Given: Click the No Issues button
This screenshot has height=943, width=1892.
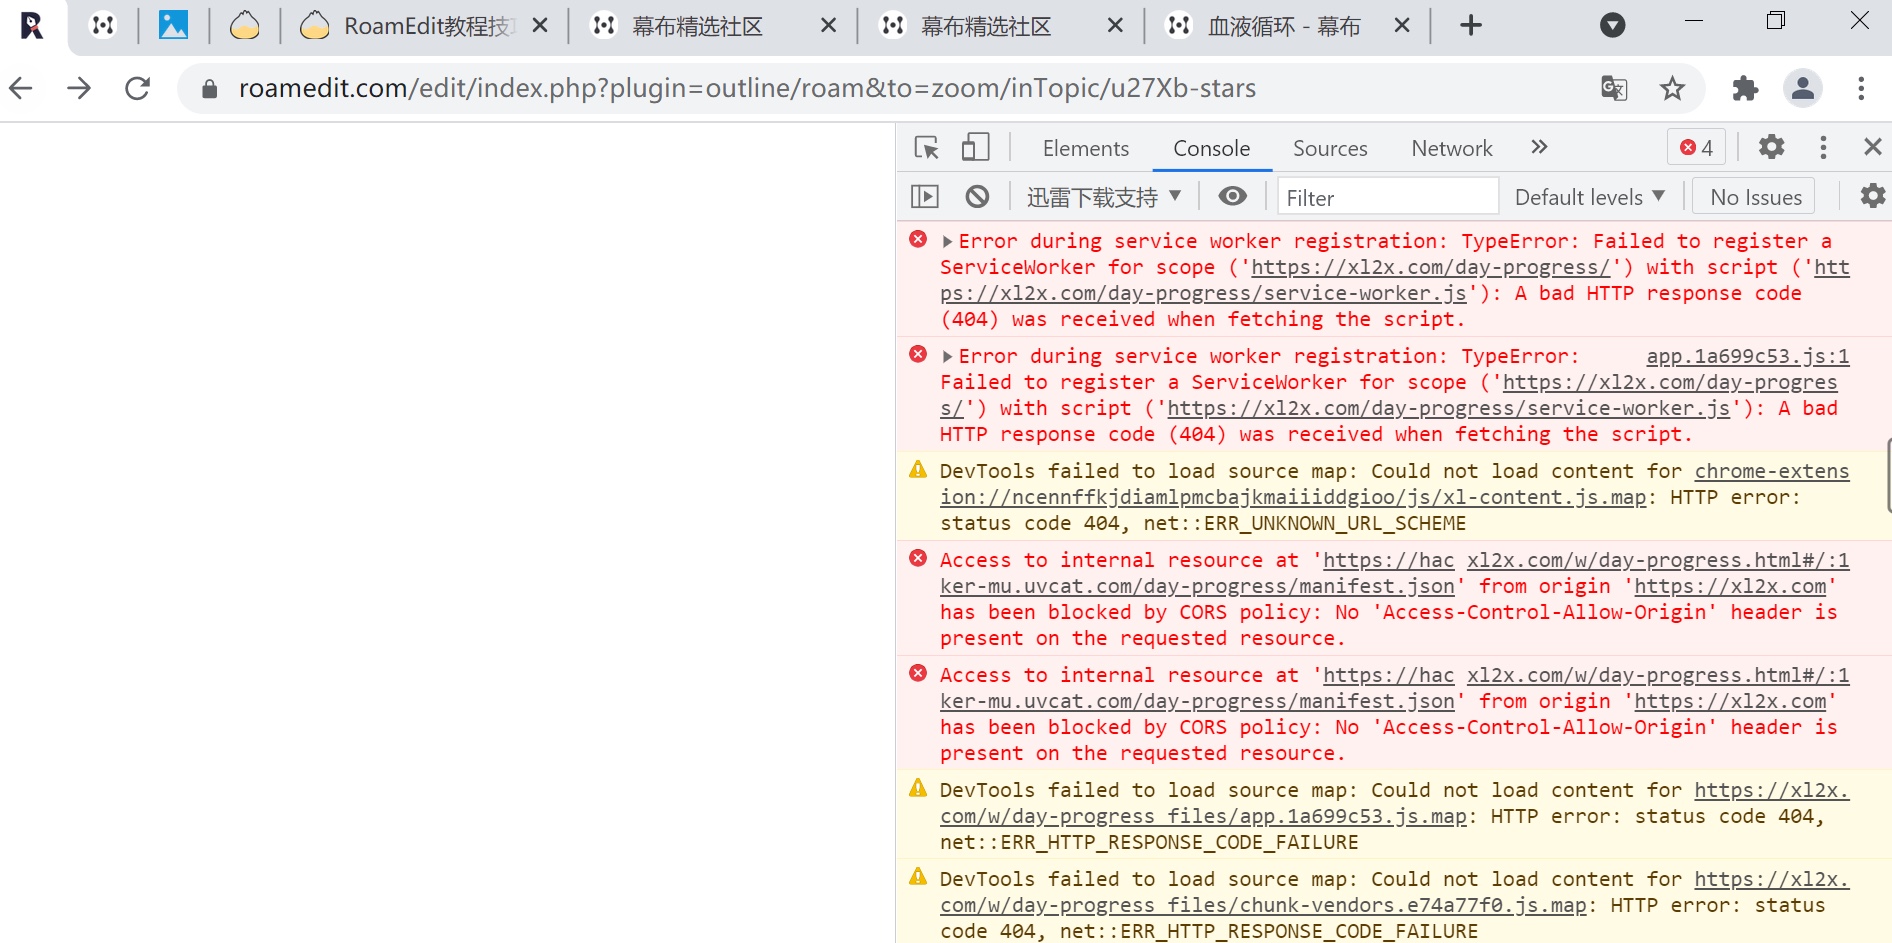Looking at the screenshot, I should point(1755,197).
